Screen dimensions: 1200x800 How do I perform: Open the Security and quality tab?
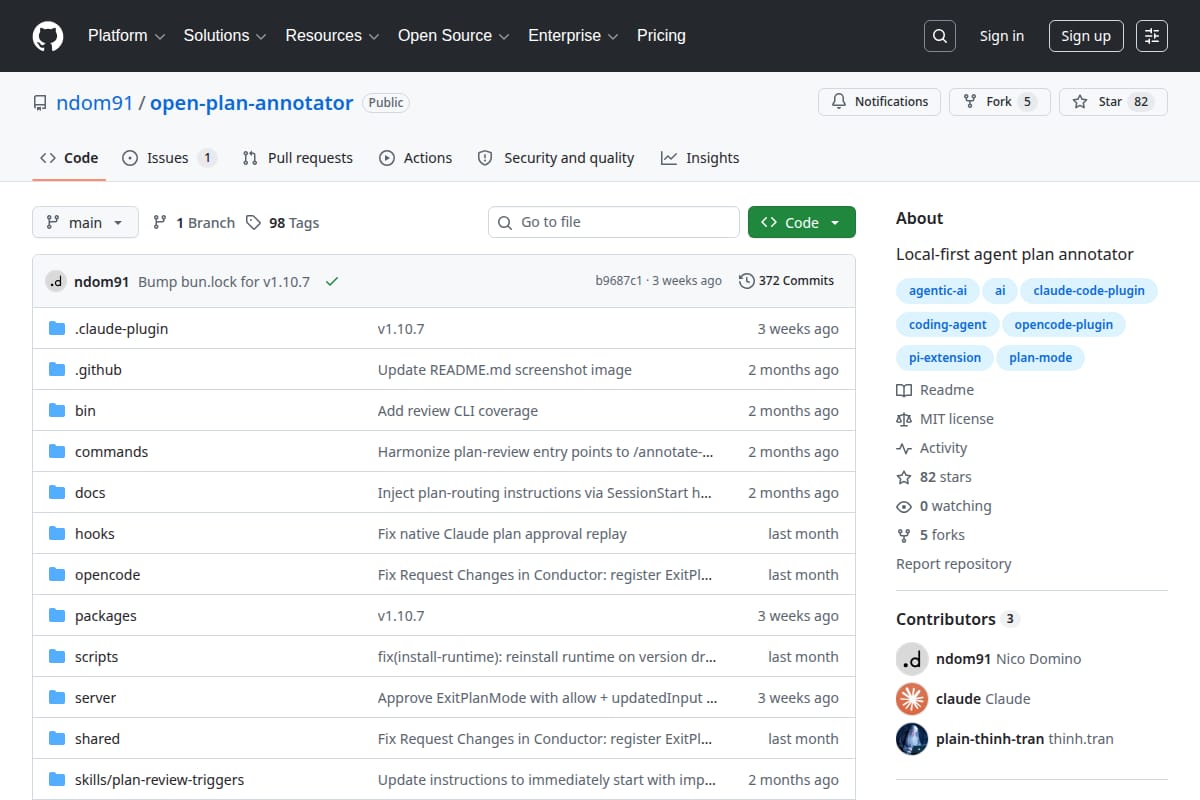click(556, 158)
